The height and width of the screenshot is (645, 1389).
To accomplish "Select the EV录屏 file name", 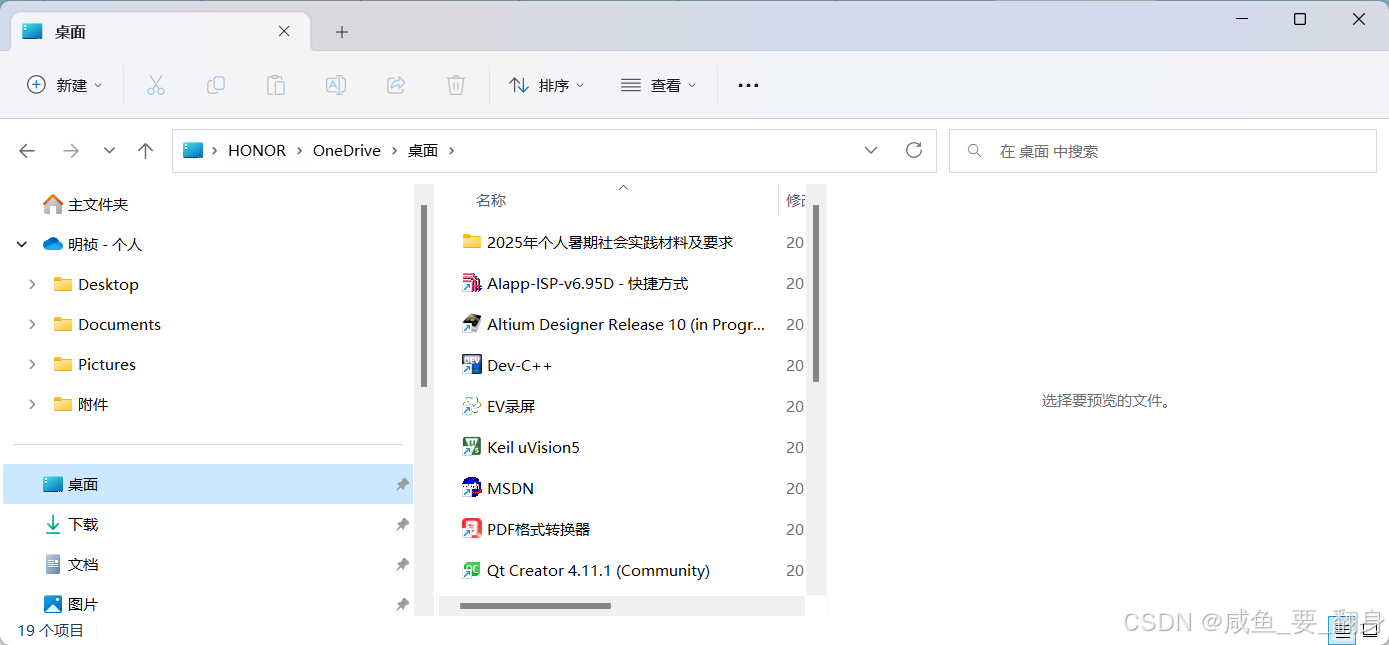I will coord(511,406).
